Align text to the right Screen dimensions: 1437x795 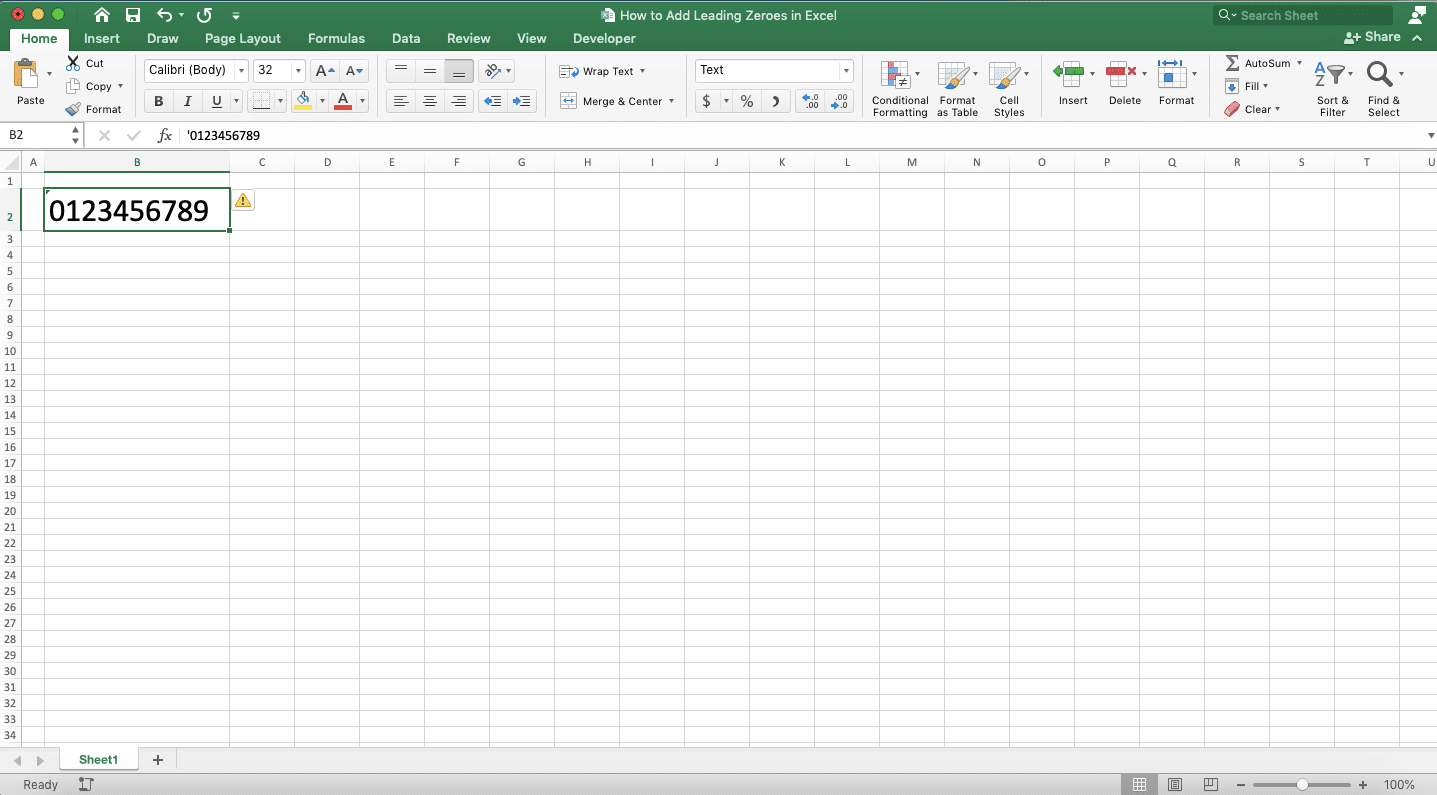pyautogui.click(x=459, y=101)
